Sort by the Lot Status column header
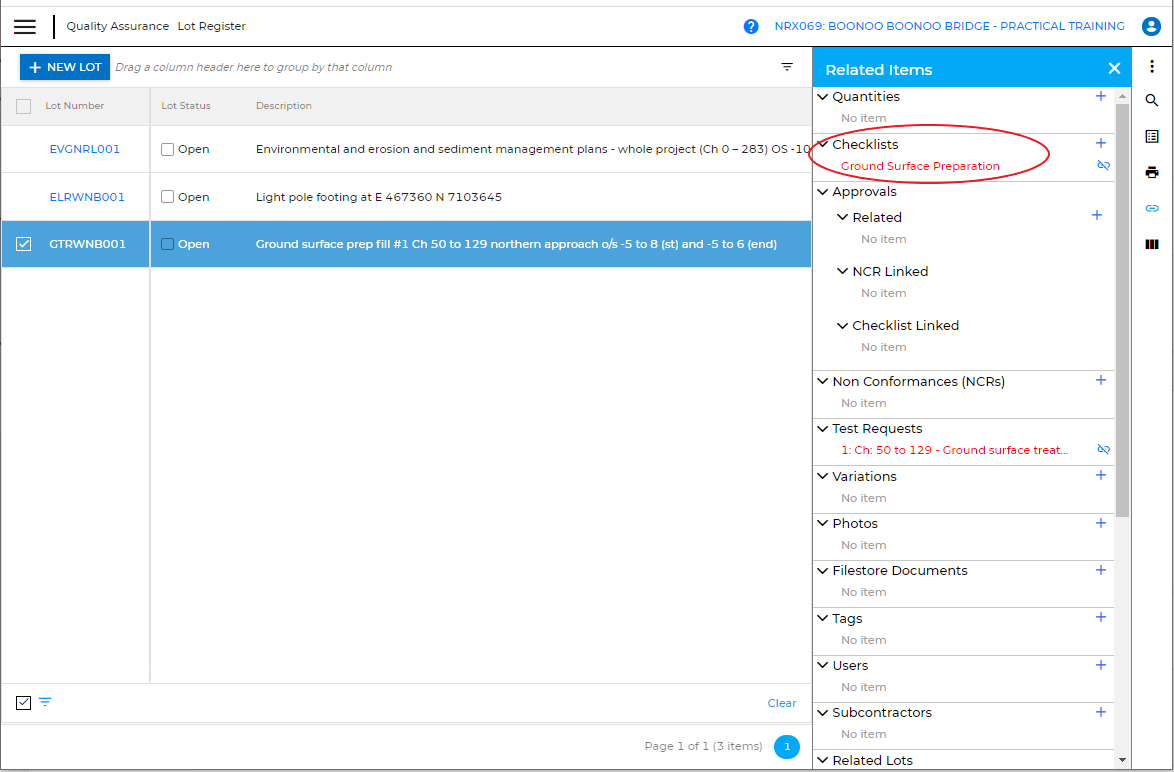This screenshot has width=1174, height=772. click(186, 106)
